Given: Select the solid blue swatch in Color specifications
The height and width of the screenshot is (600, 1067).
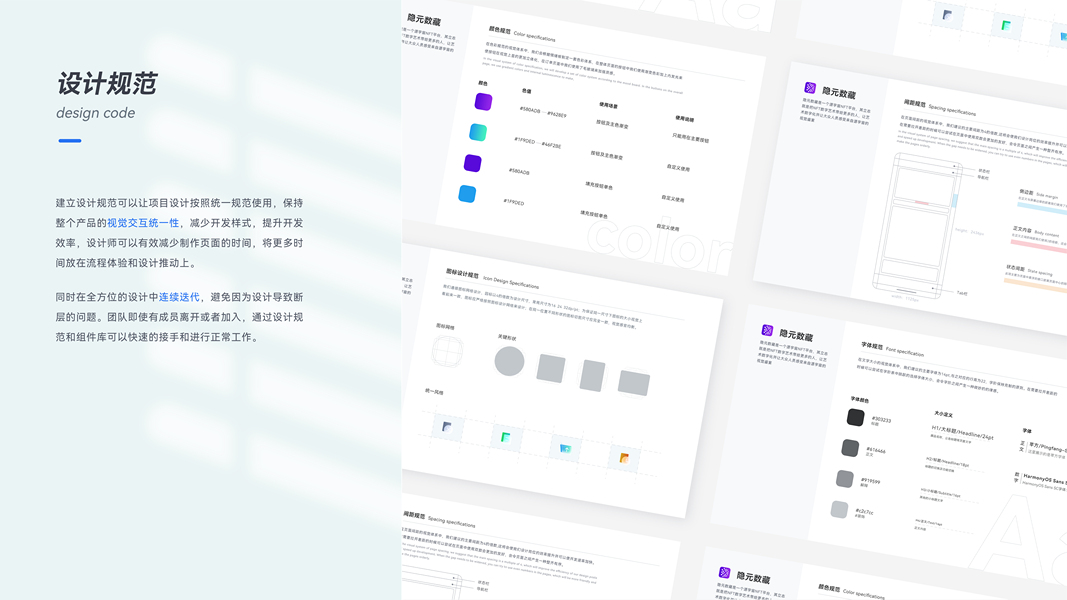Looking at the screenshot, I should (467, 194).
